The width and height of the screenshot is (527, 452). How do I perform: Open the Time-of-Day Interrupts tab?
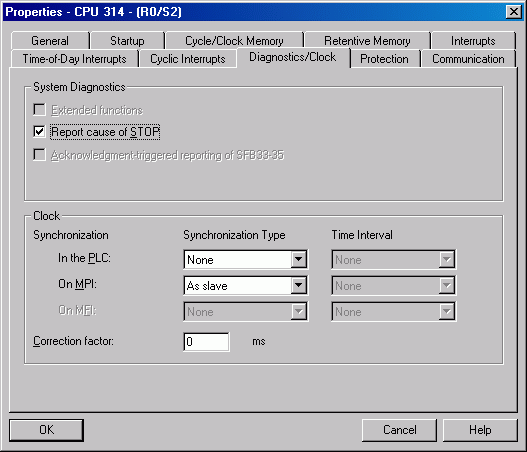(x=75, y=59)
